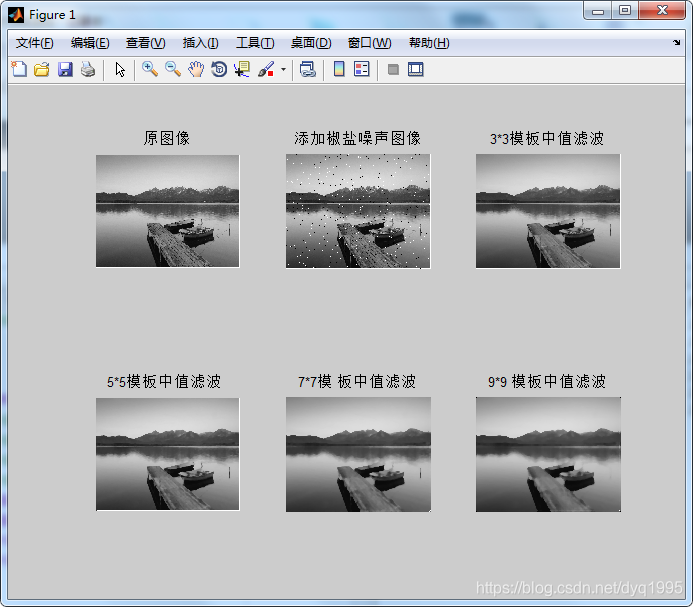The width and height of the screenshot is (693, 607).
Task: Maximize the Figure 1 window
Action: click(624, 11)
